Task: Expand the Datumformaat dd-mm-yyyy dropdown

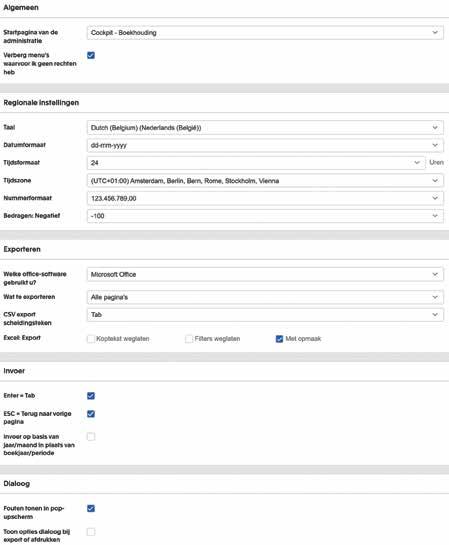Action: (265, 145)
